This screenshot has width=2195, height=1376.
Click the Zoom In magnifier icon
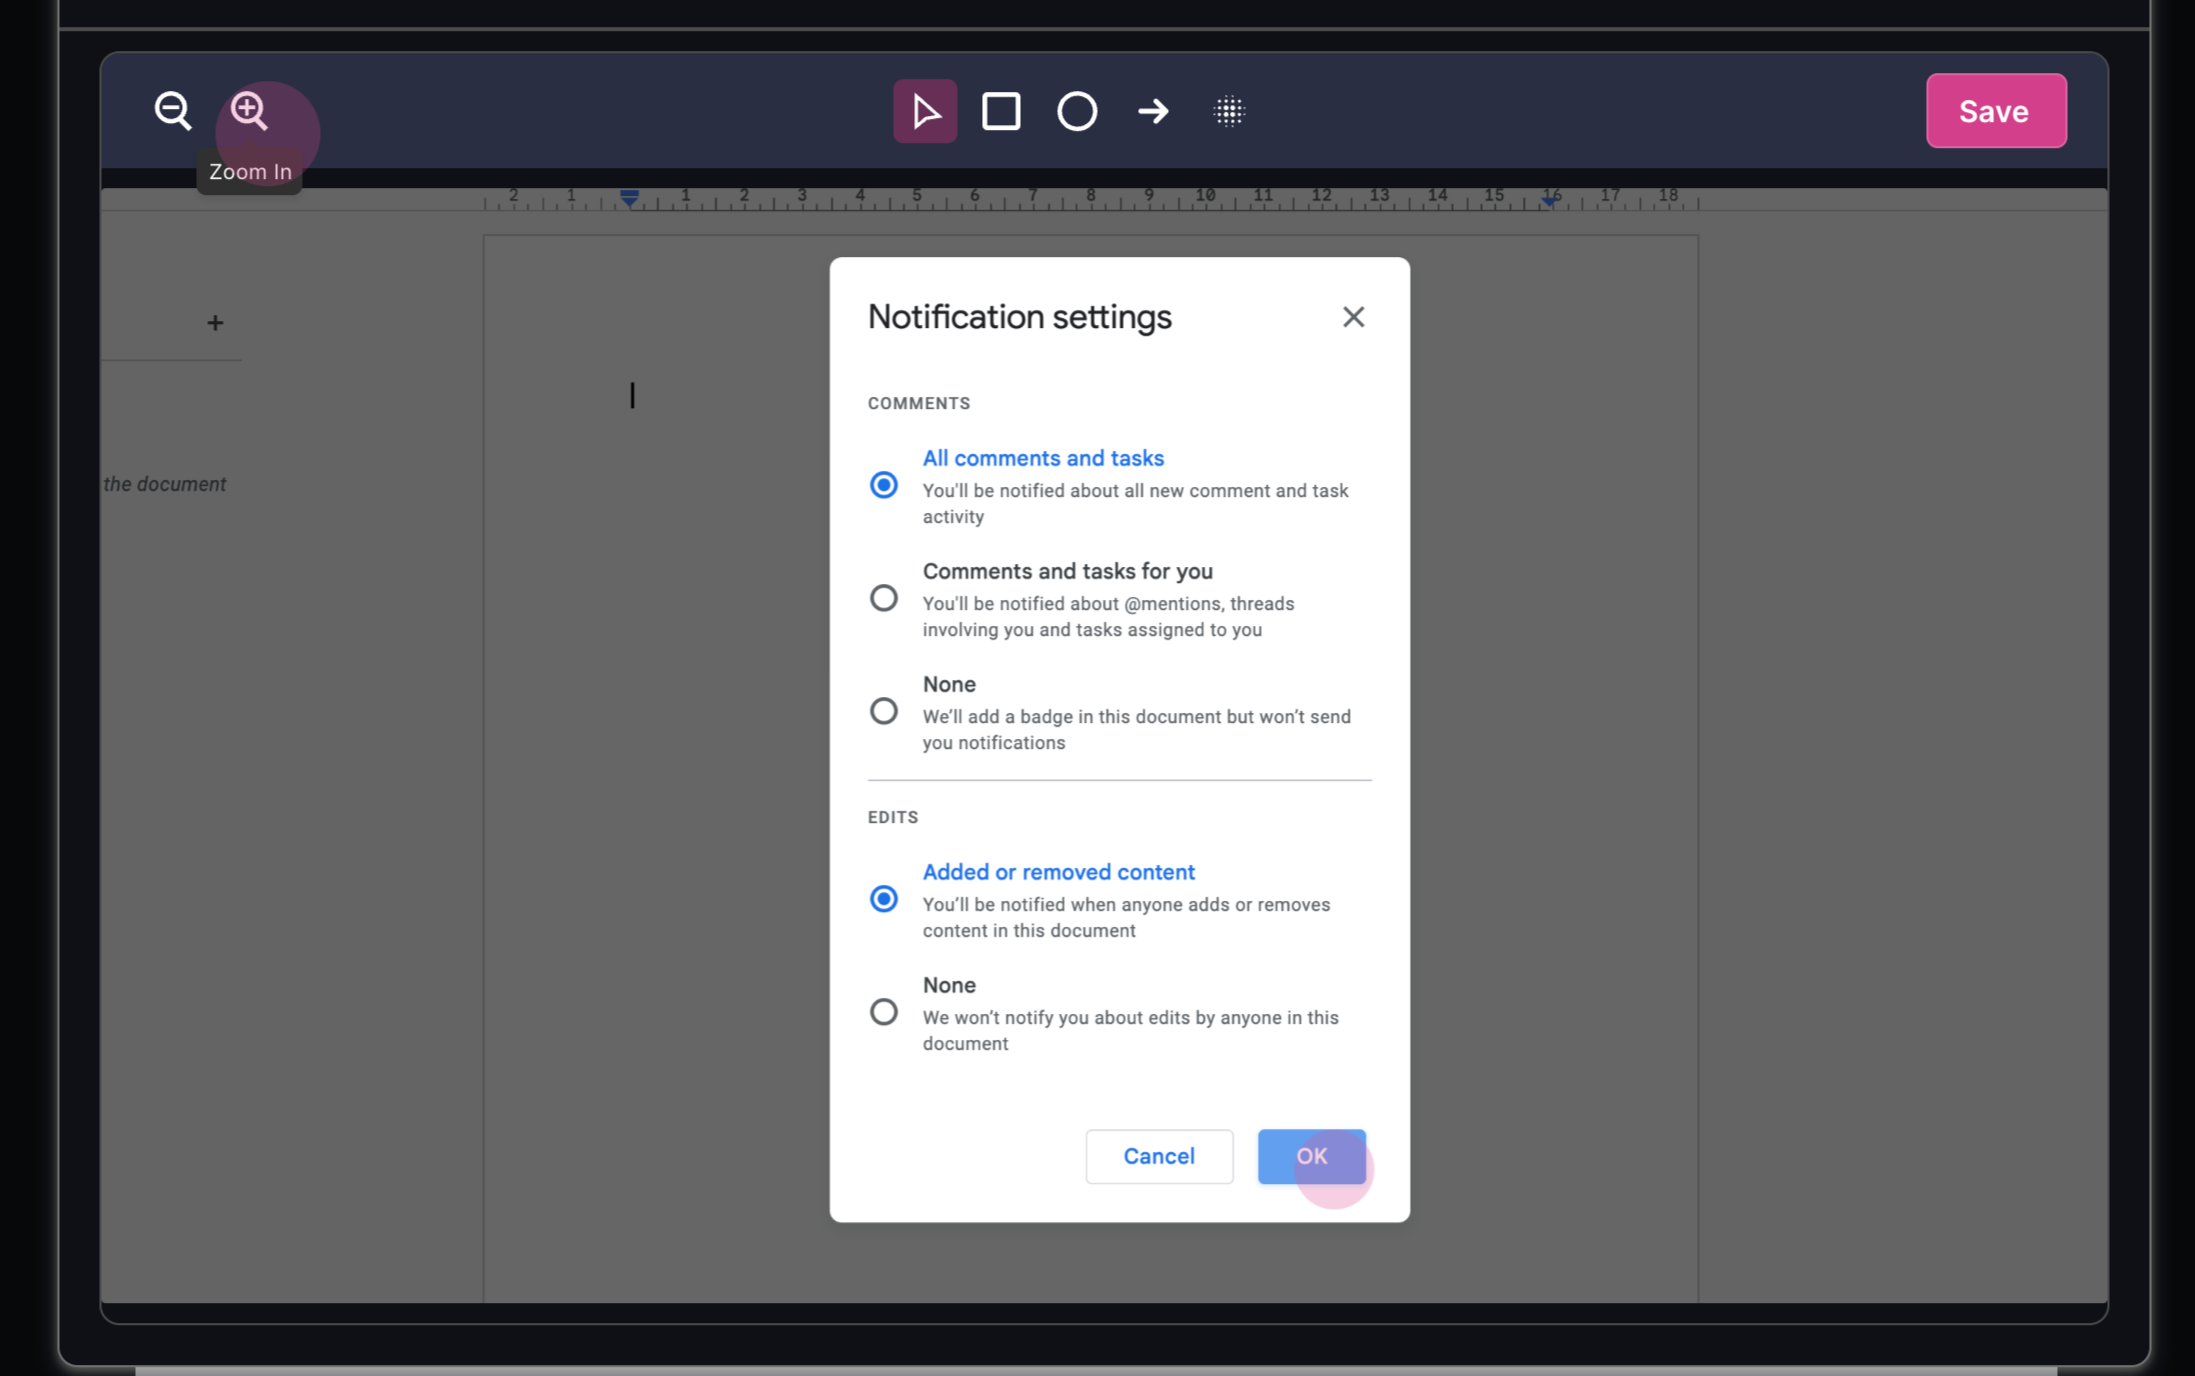249,110
